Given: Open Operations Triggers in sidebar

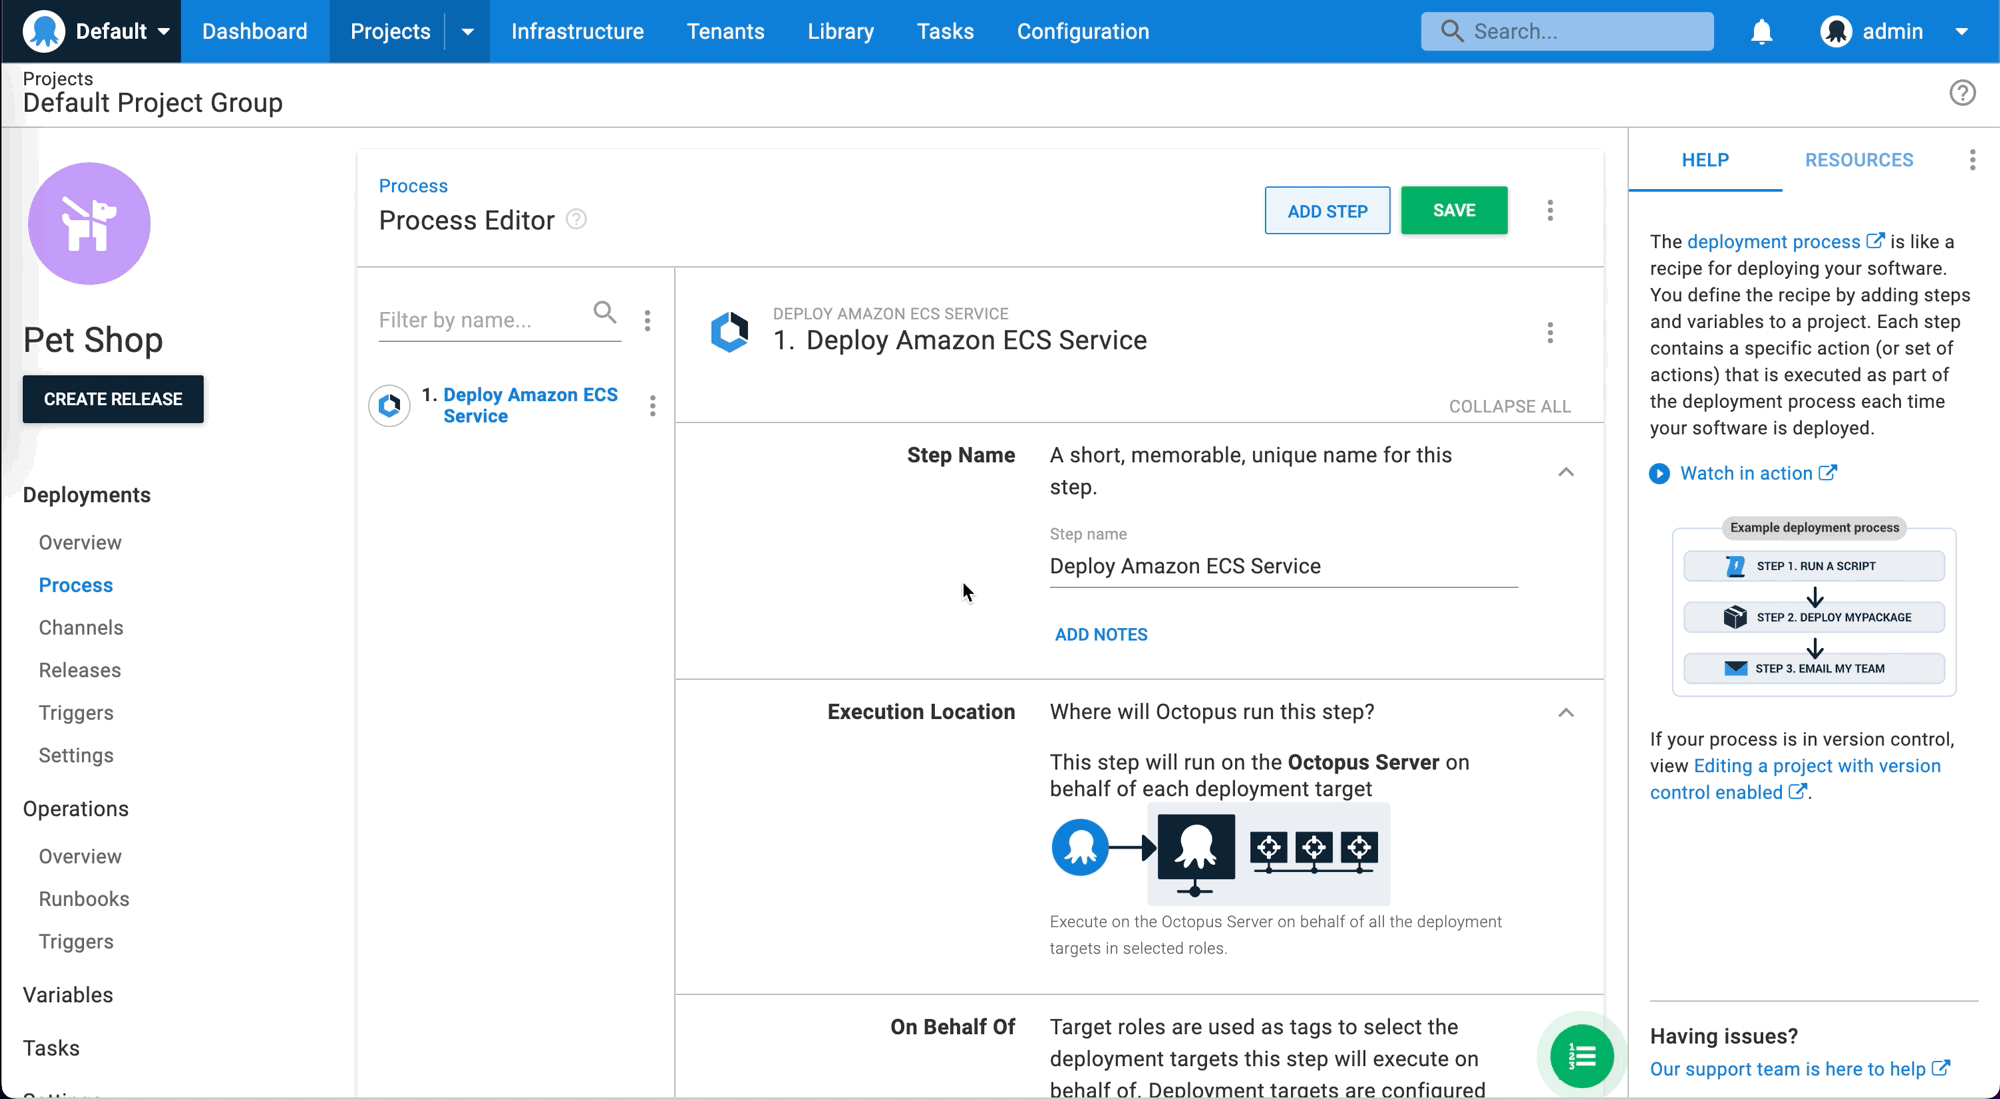Looking at the screenshot, I should [76, 941].
